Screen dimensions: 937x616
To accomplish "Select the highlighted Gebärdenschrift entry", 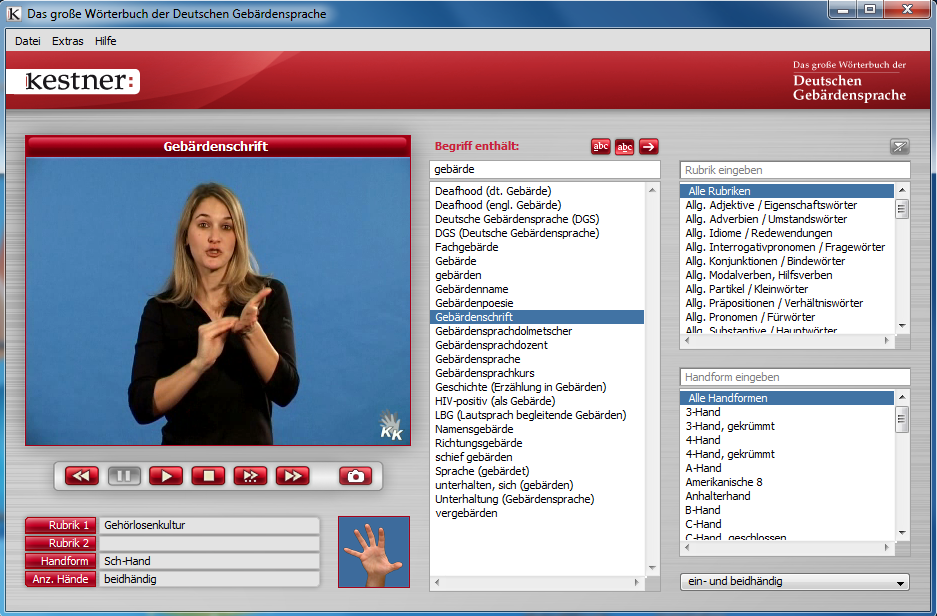I will pos(537,317).
